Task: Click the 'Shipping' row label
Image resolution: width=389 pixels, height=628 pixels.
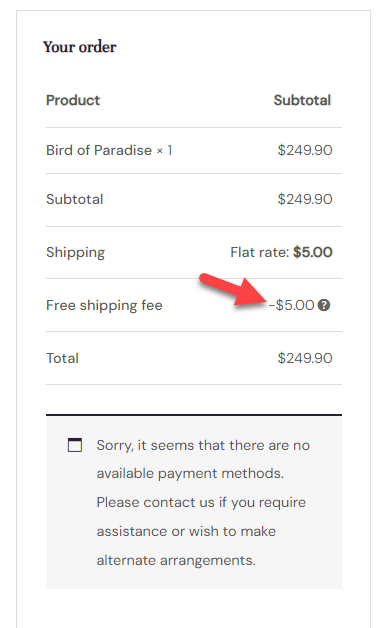Action: pyautogui.click(x=75, y=253)
